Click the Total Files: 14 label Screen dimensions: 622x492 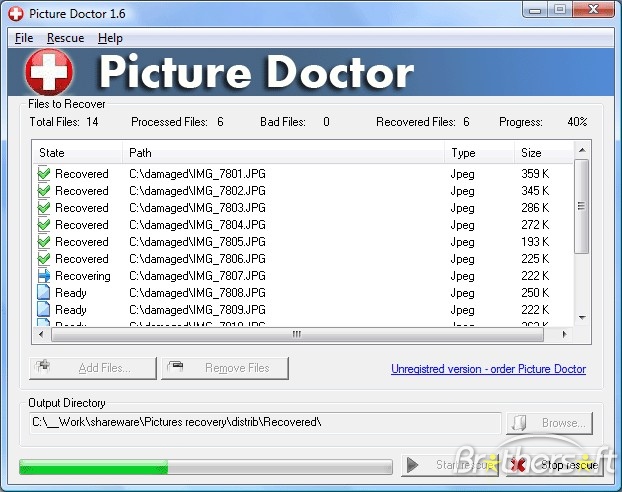pos(64,122)
